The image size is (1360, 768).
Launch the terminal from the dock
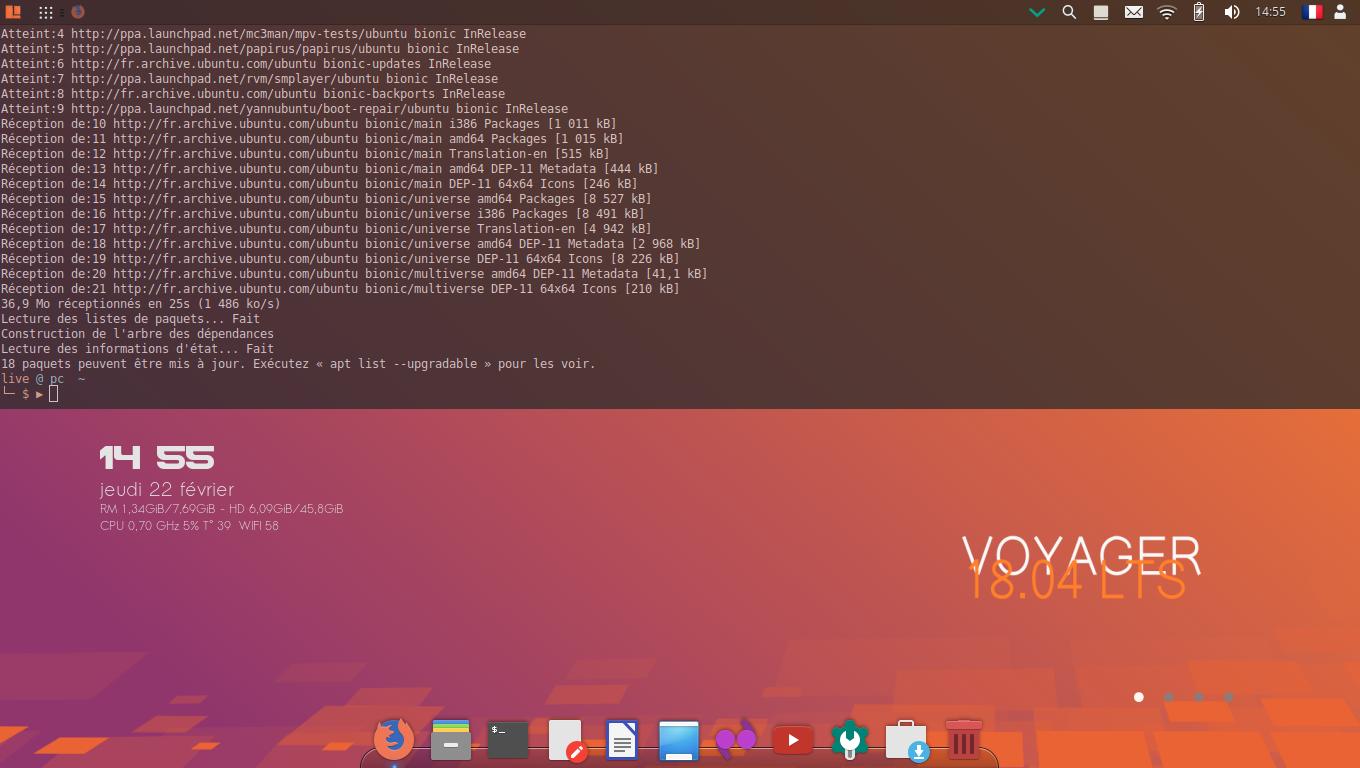(x=508, y=740)
